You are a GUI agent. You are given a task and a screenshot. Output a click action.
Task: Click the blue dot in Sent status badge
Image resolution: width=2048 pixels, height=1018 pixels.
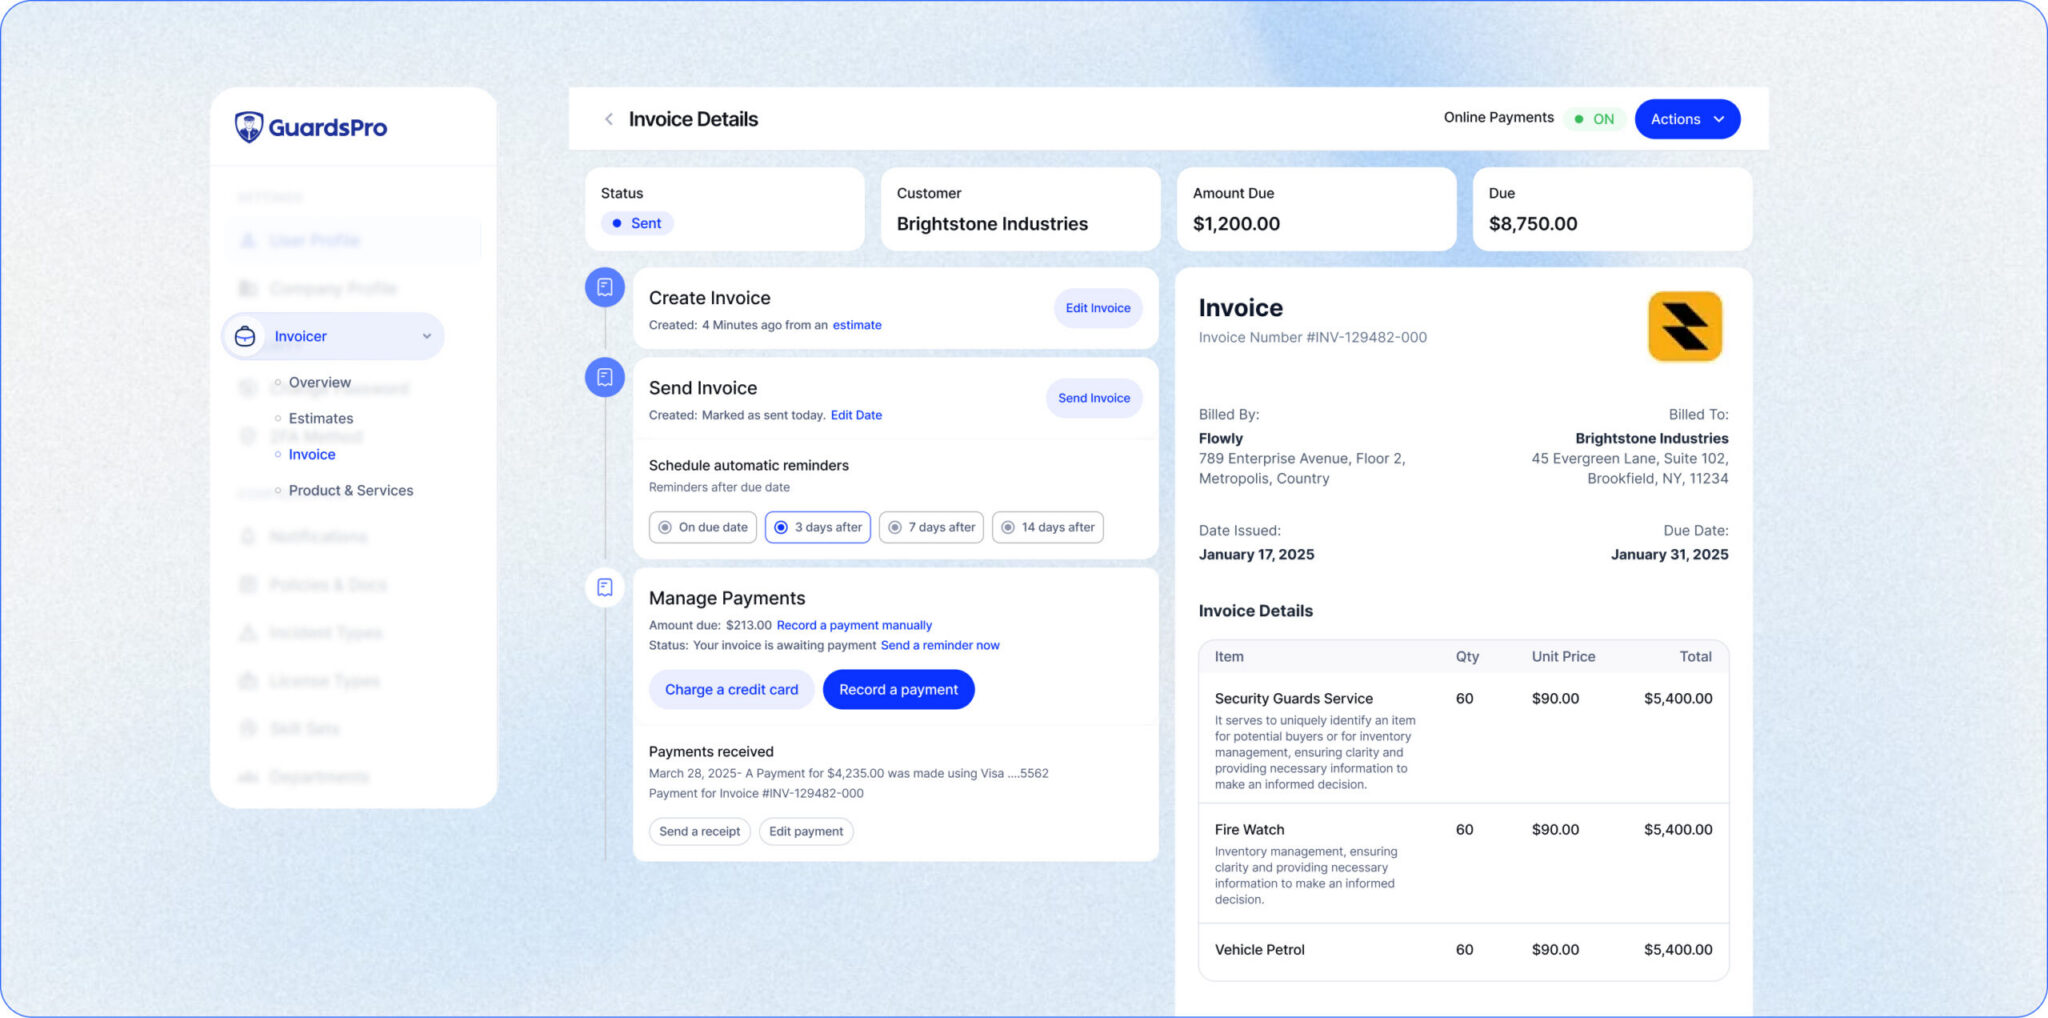(x=617, y=224)
